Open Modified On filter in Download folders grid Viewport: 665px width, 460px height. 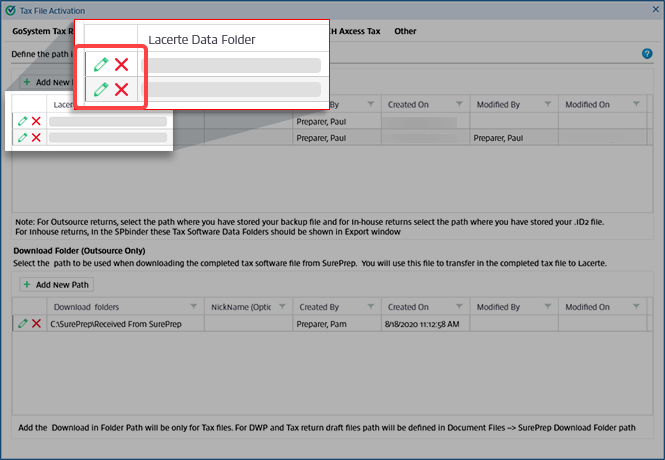[x=636, y=307]
